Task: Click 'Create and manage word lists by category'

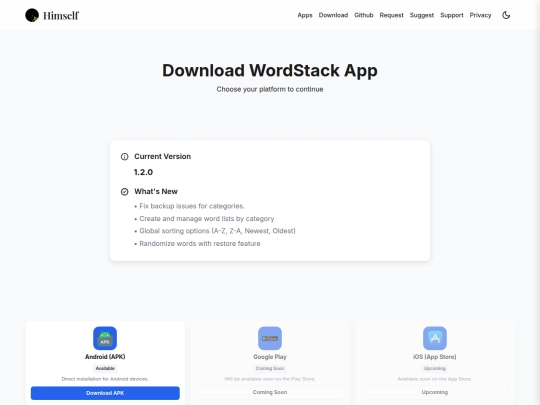Action: click(207, 219)
